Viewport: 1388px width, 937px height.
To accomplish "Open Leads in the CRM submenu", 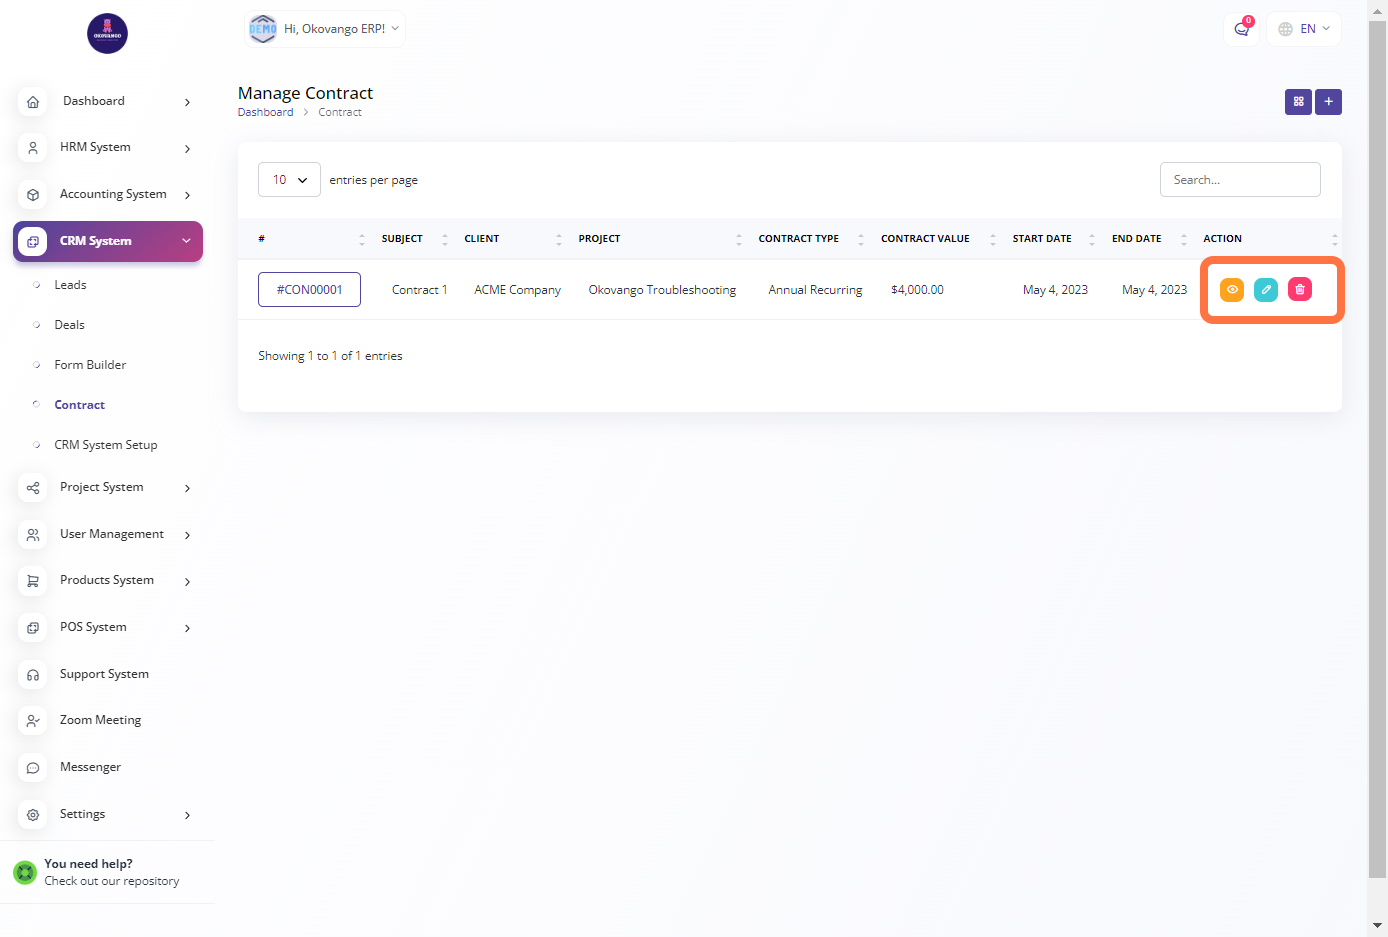I will coord(70,285).
